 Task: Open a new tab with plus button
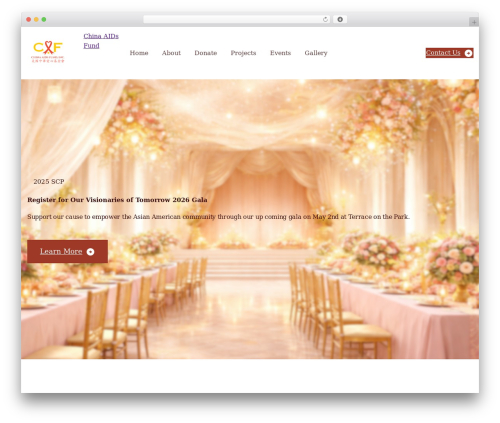474,22
